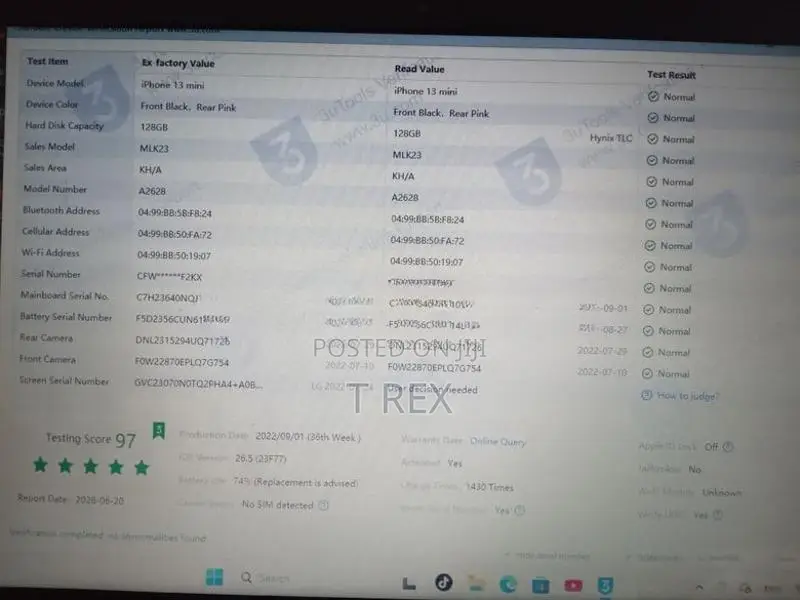This screenshot has width=800, height=600.
Task: Click the 1430 Times charge count
Action: pos(489,487)
